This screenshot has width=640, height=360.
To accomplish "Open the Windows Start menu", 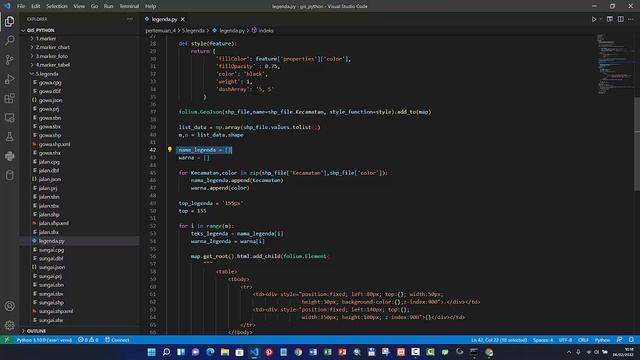I will tap(151, 352).
